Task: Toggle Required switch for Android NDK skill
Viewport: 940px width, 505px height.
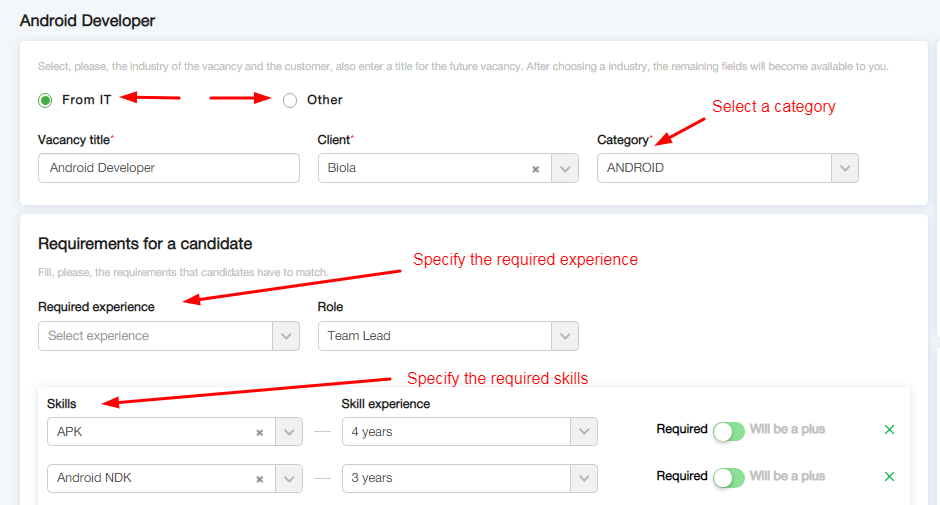Action: point(729,477)
